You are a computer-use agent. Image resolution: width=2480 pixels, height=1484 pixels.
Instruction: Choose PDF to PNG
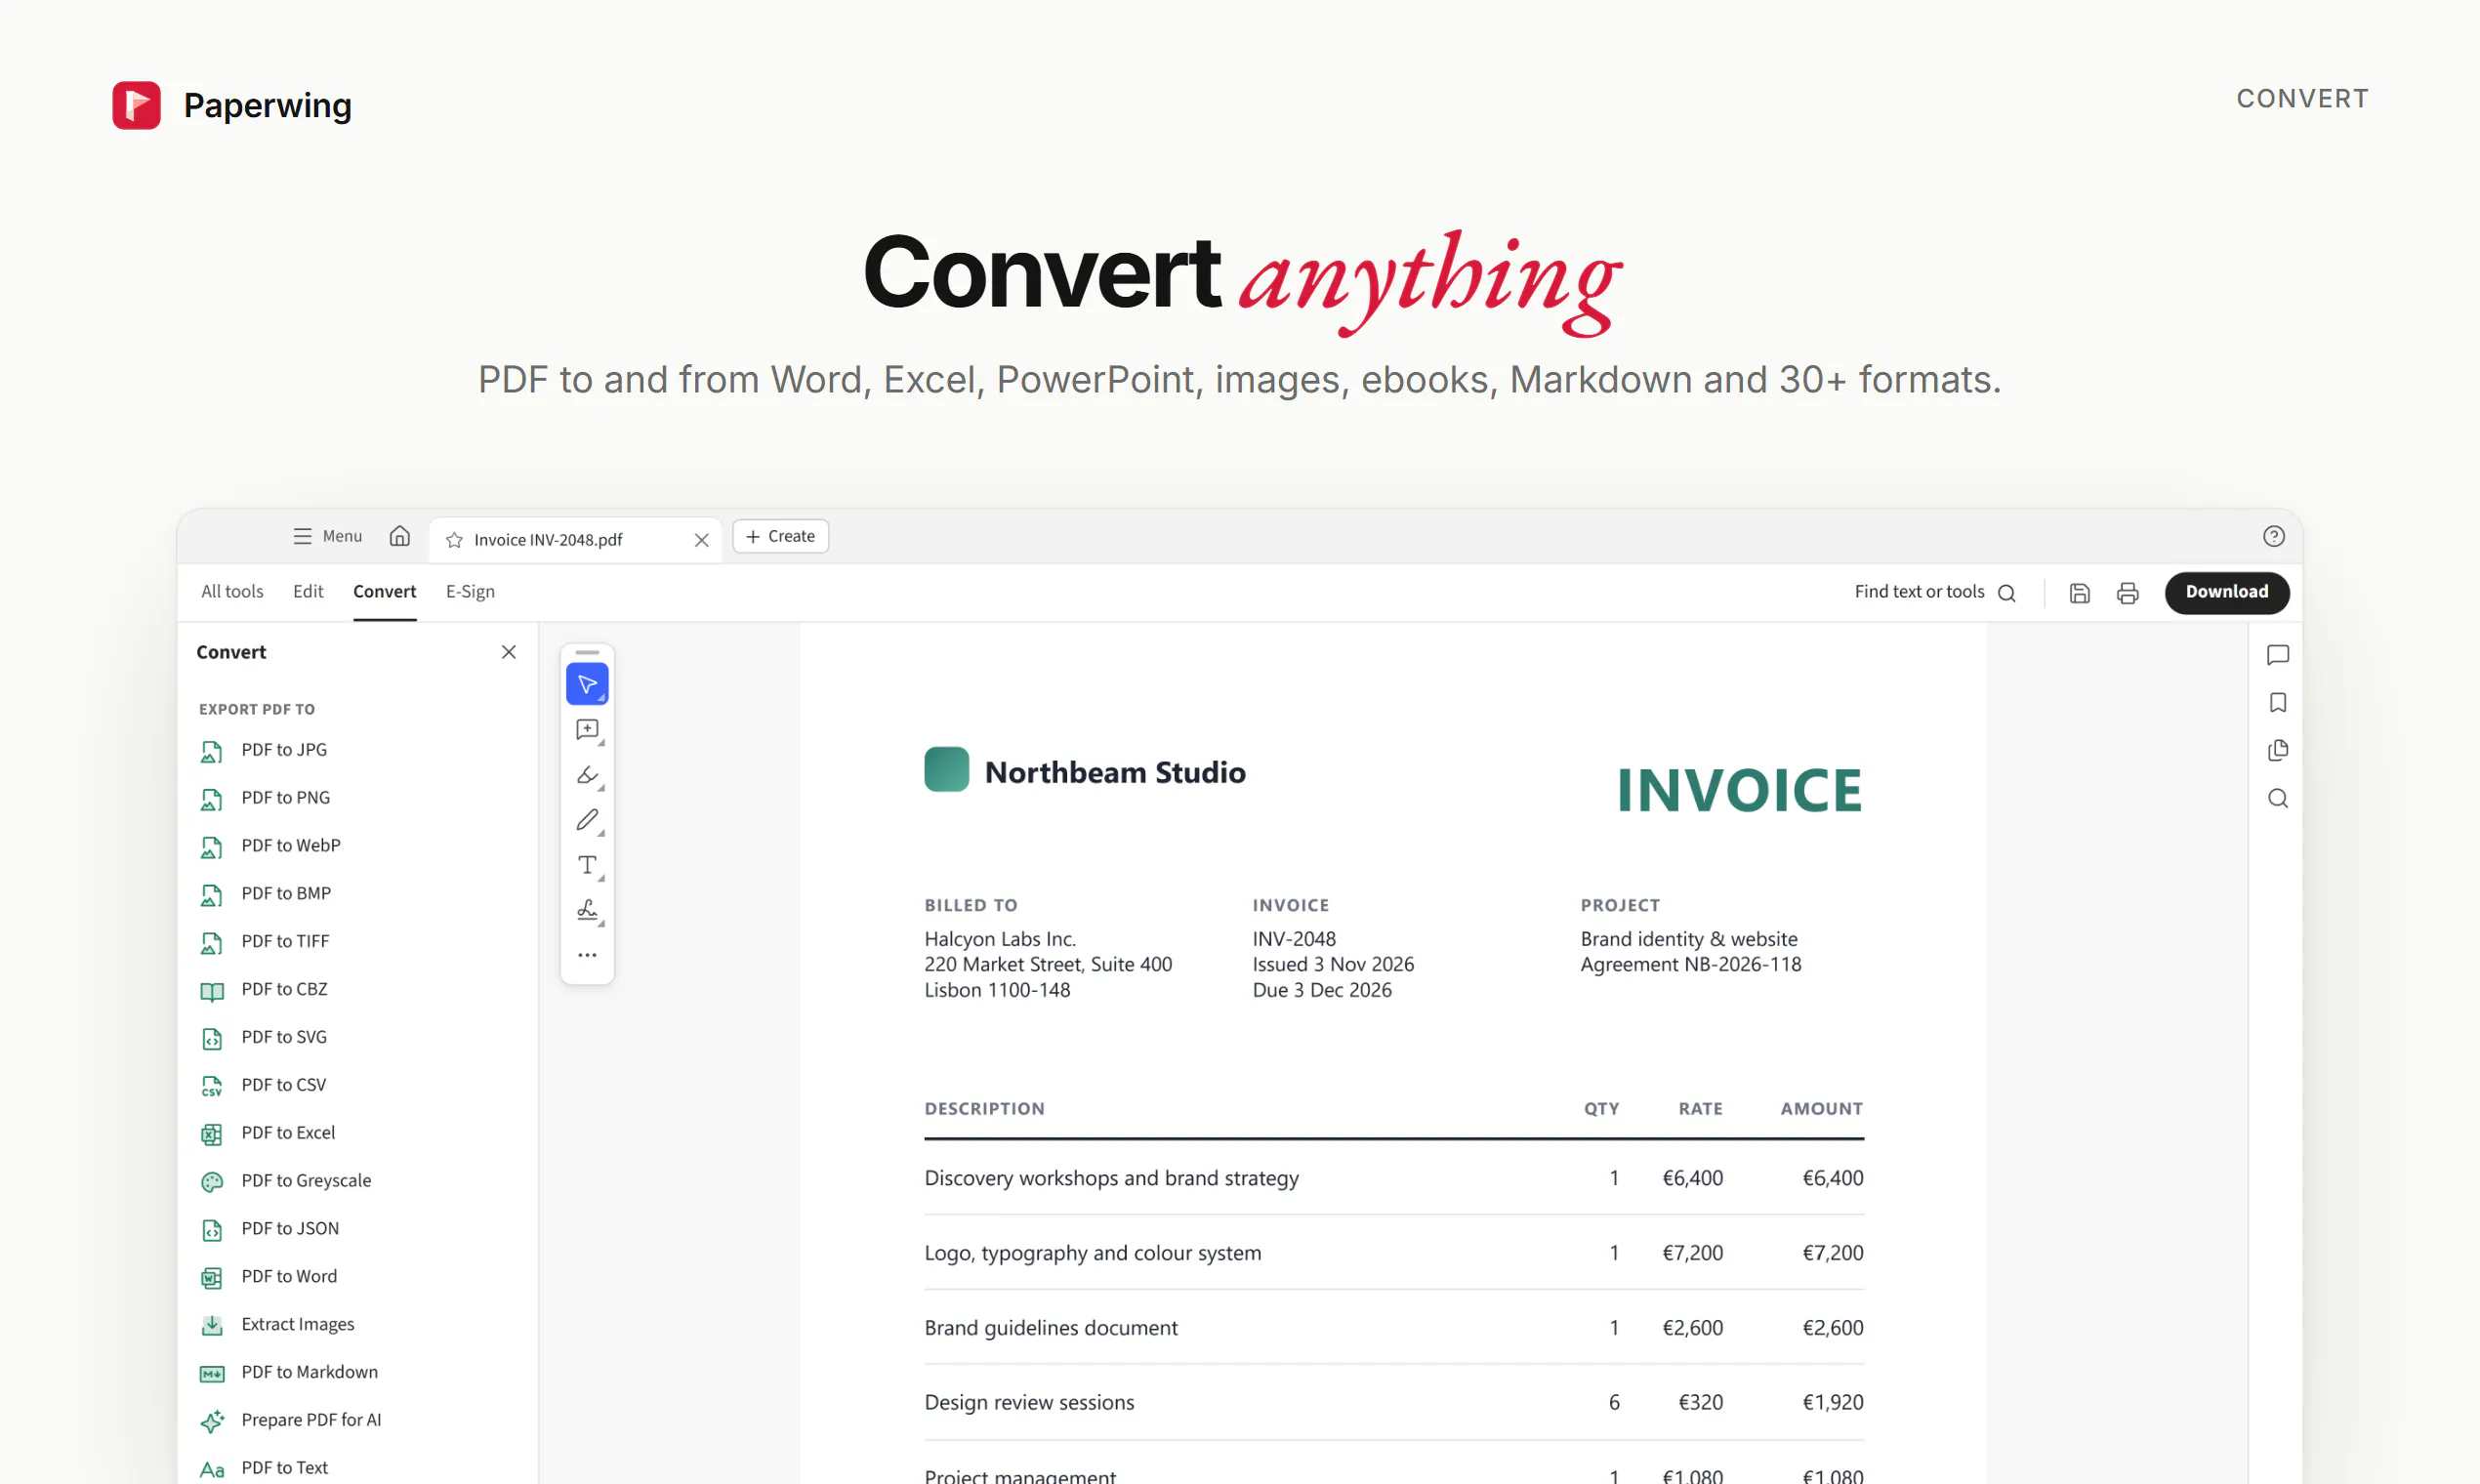click(x=356, y=798)
